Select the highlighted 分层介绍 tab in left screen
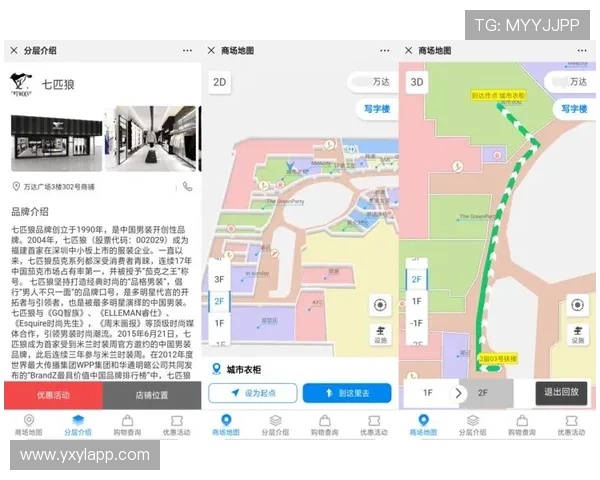 (x=78, y=425)
